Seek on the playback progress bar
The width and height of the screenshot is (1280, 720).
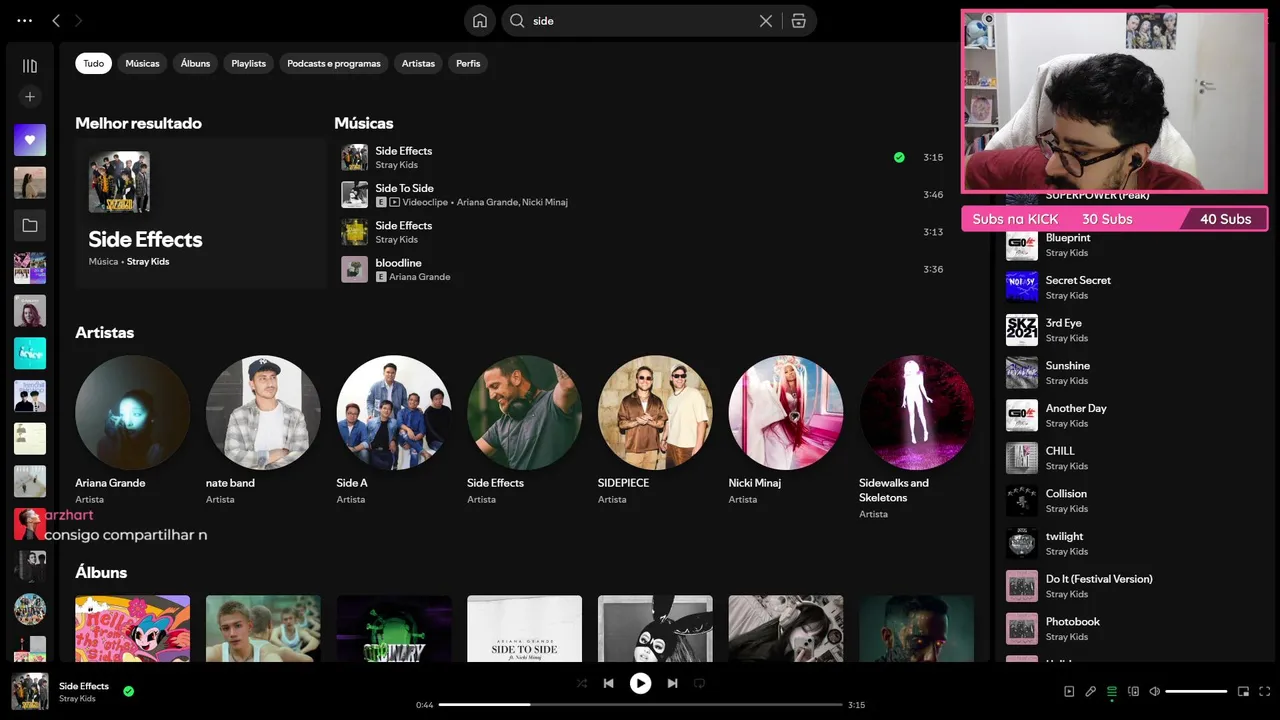pyautogui.click(x=640, y=705)
